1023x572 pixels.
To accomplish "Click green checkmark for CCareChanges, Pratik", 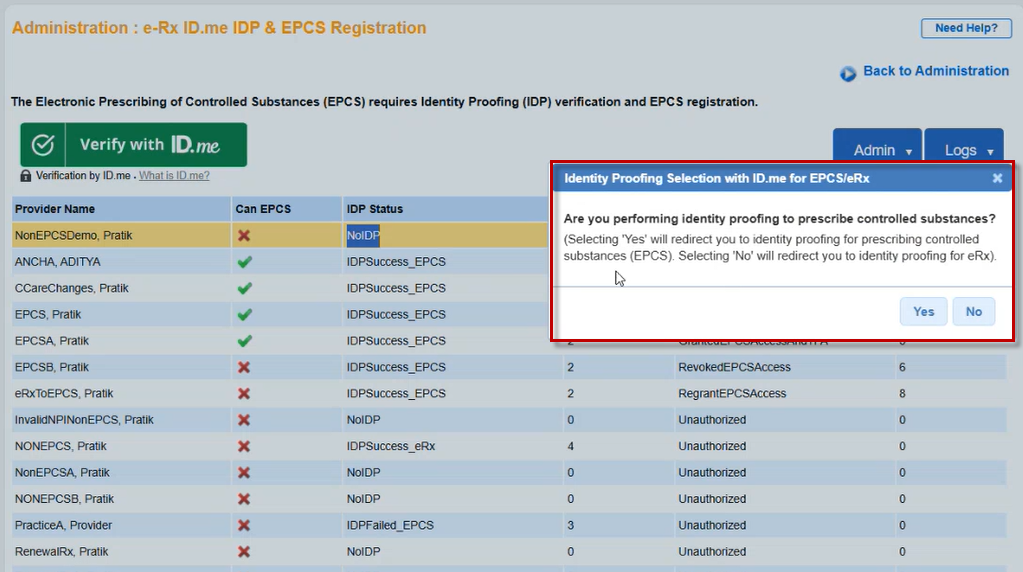I will click(x=244, y=288).
